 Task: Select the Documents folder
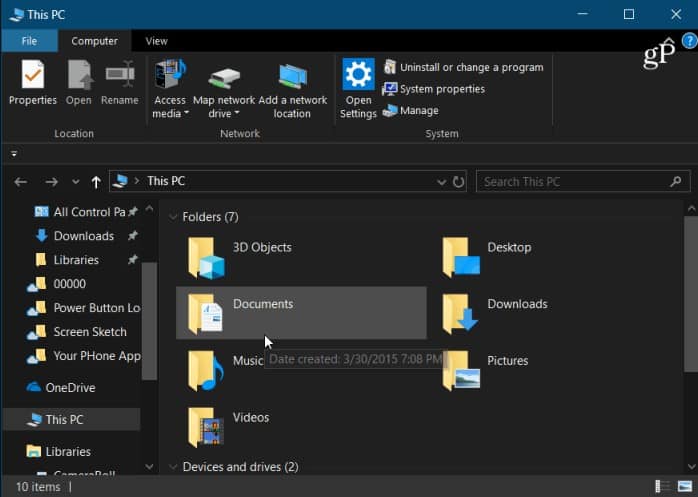tap(301, 314)
